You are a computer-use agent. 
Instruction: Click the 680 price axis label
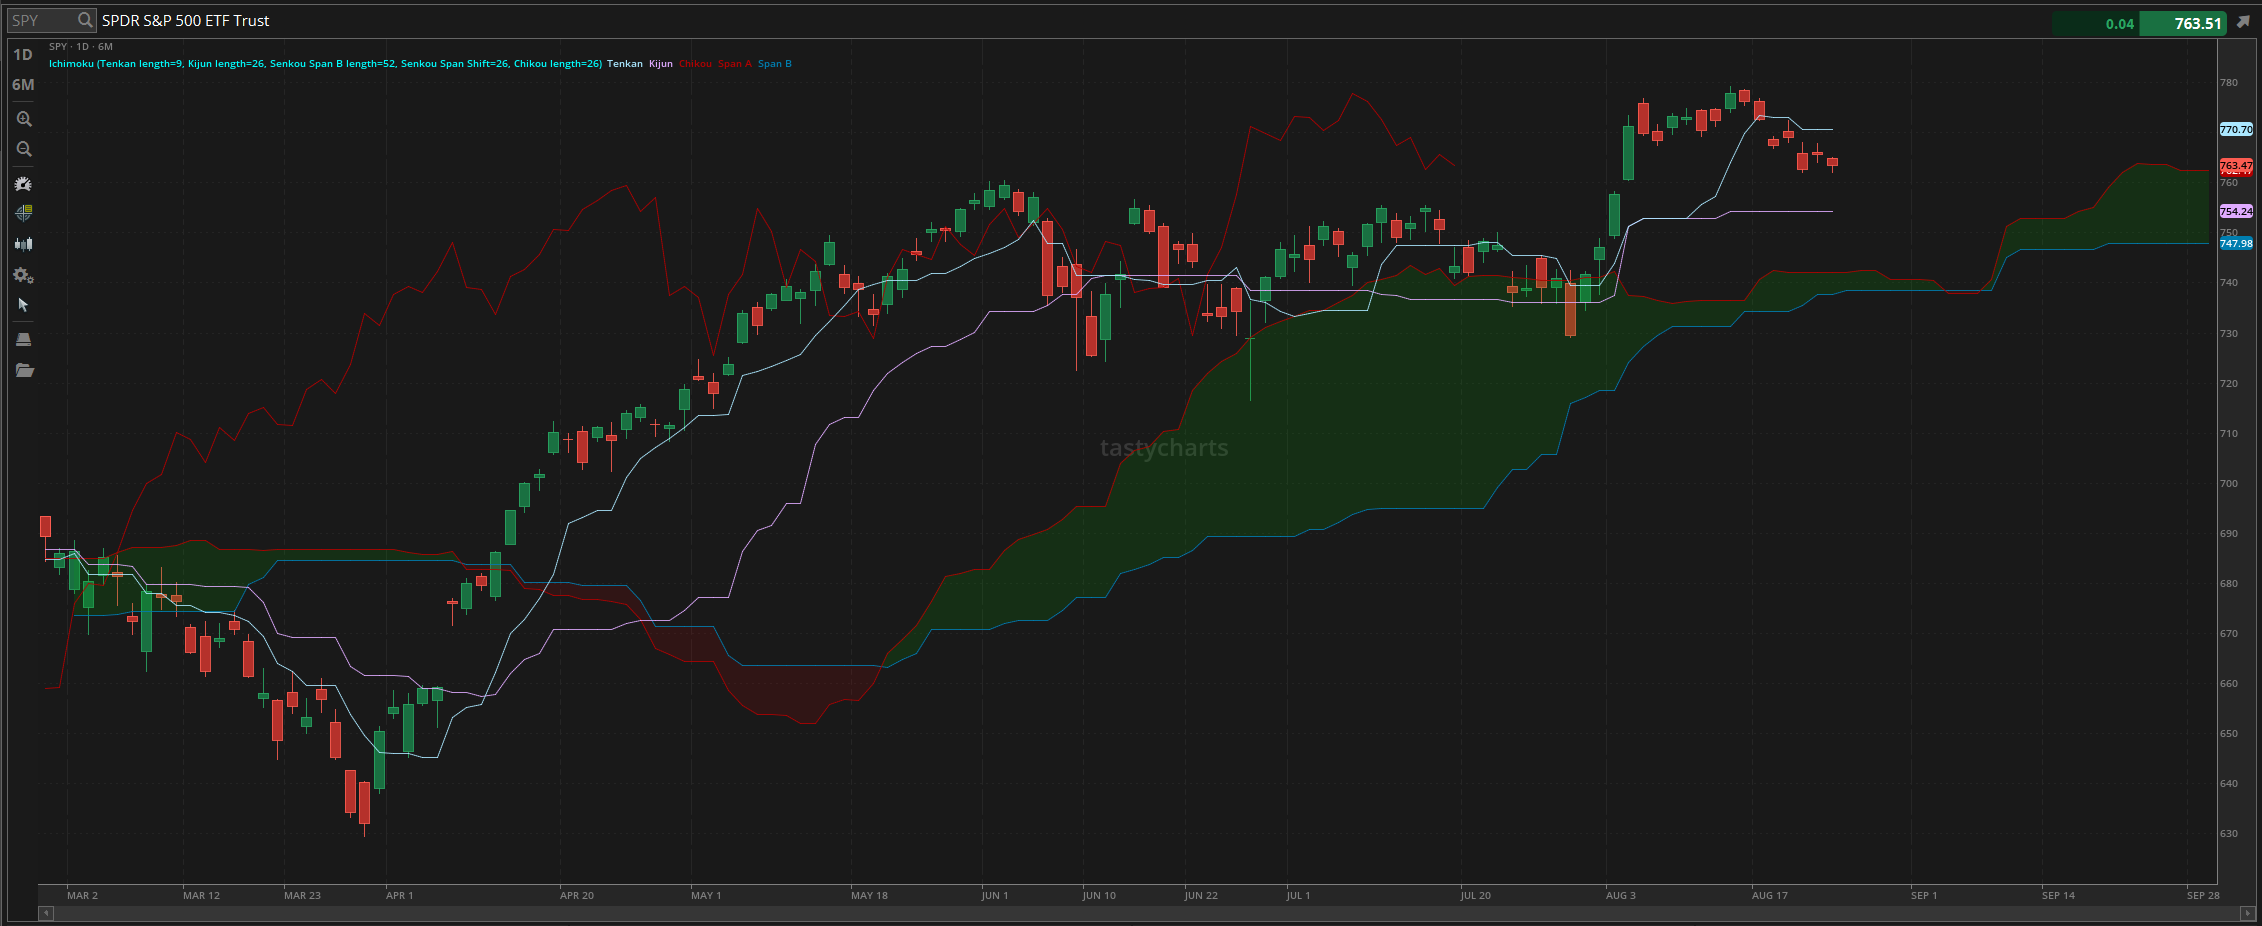click(2229, 583)
